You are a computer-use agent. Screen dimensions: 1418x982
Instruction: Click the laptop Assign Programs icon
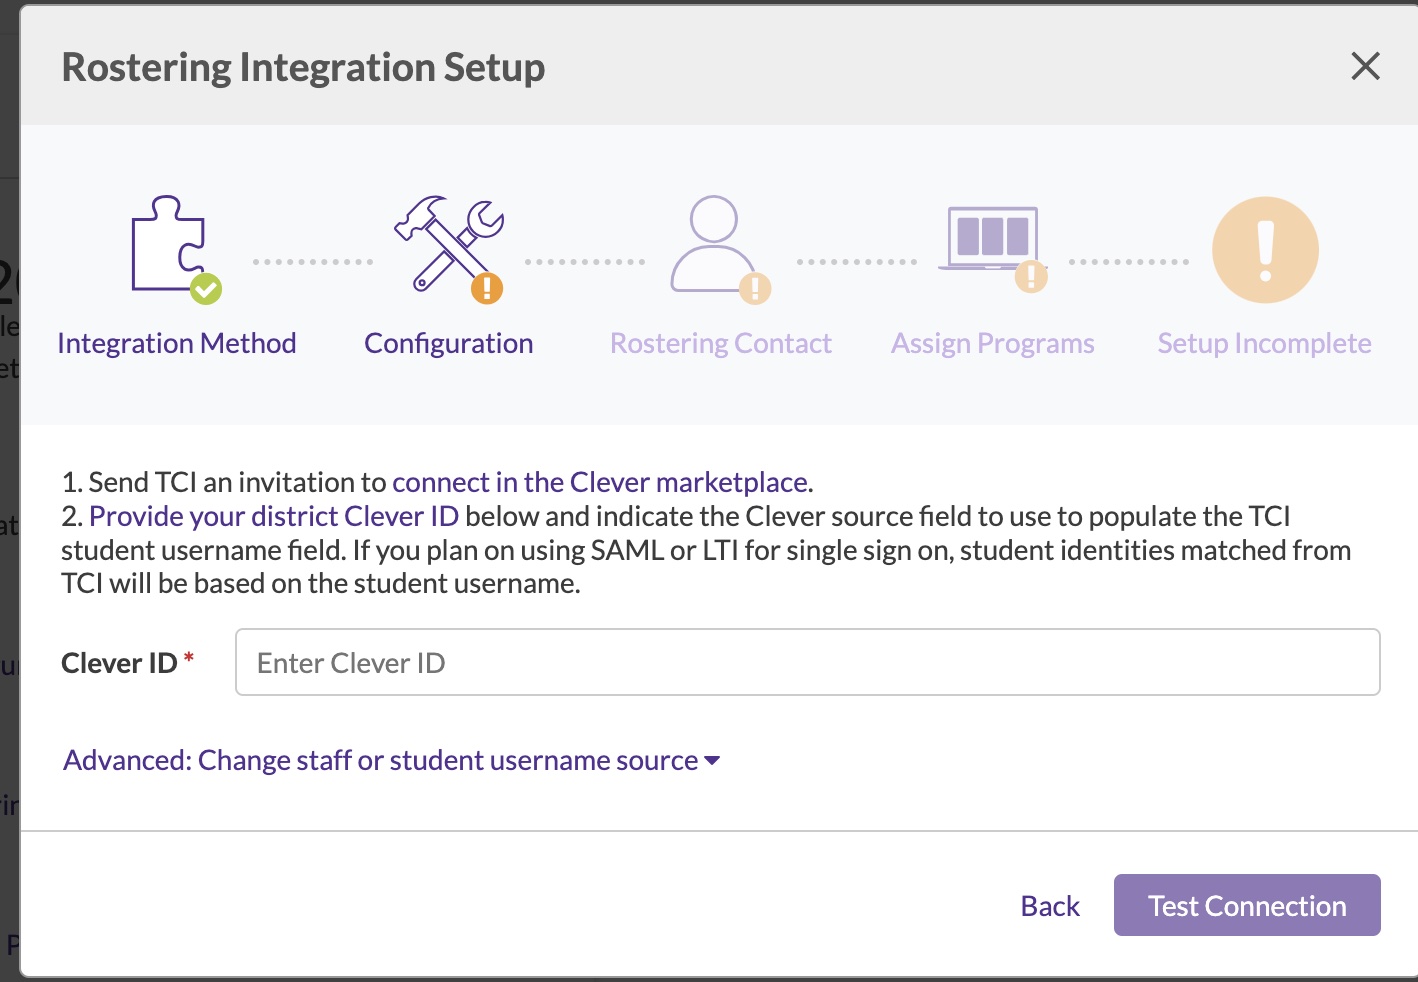click(x=990, y=238)
